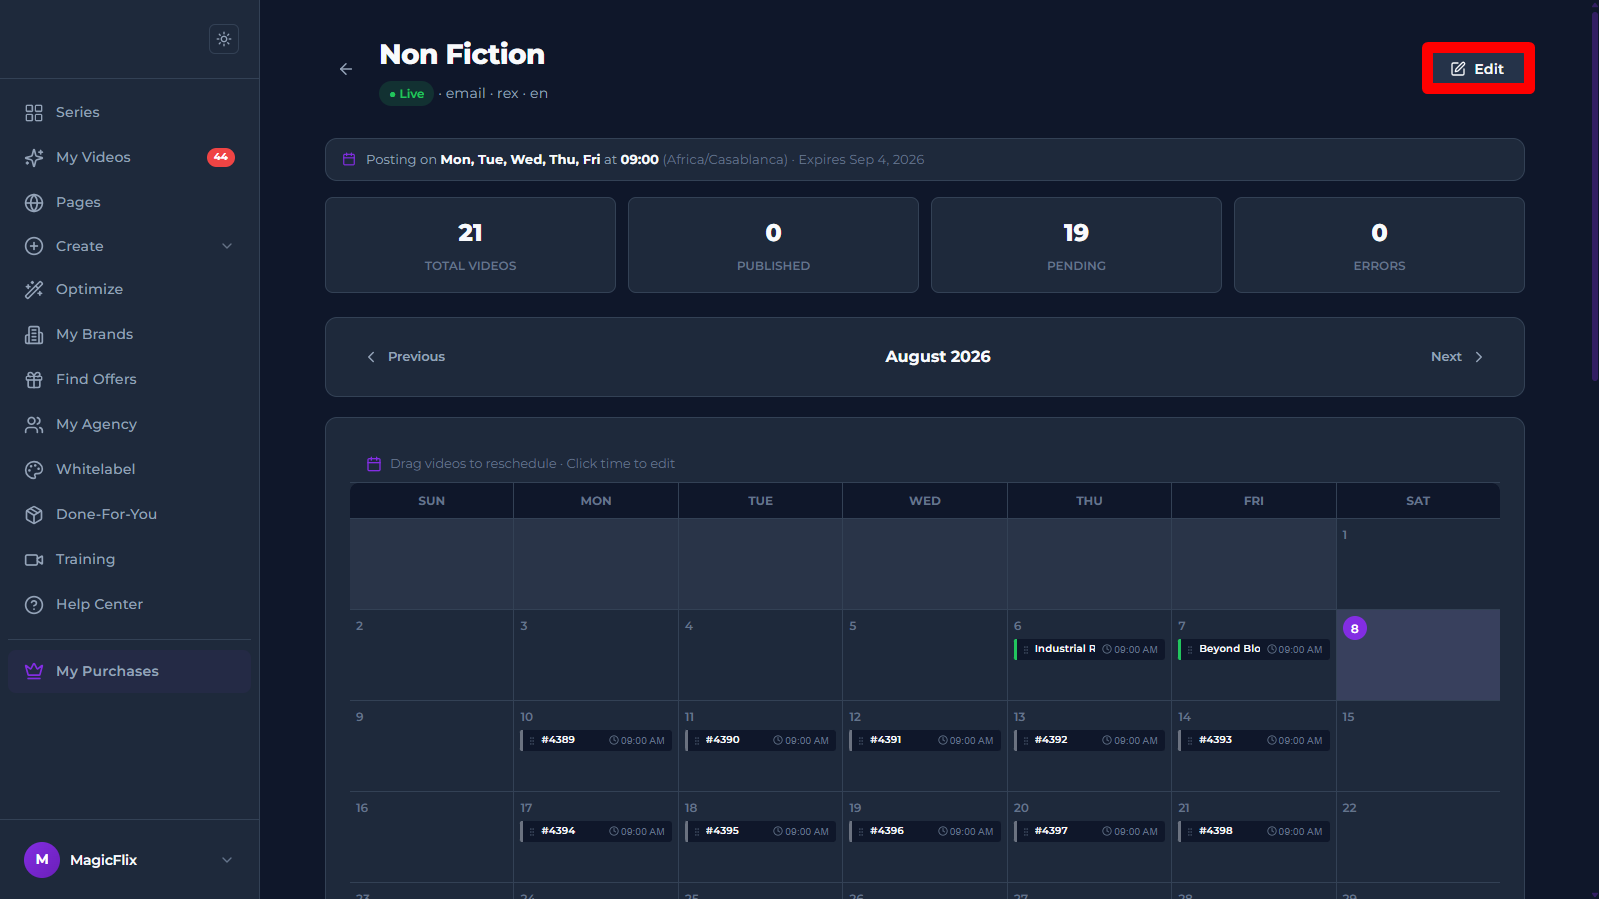Open Done-For-You in the sidebar
Screen dimensions: 1599x899
click(129, 515)
